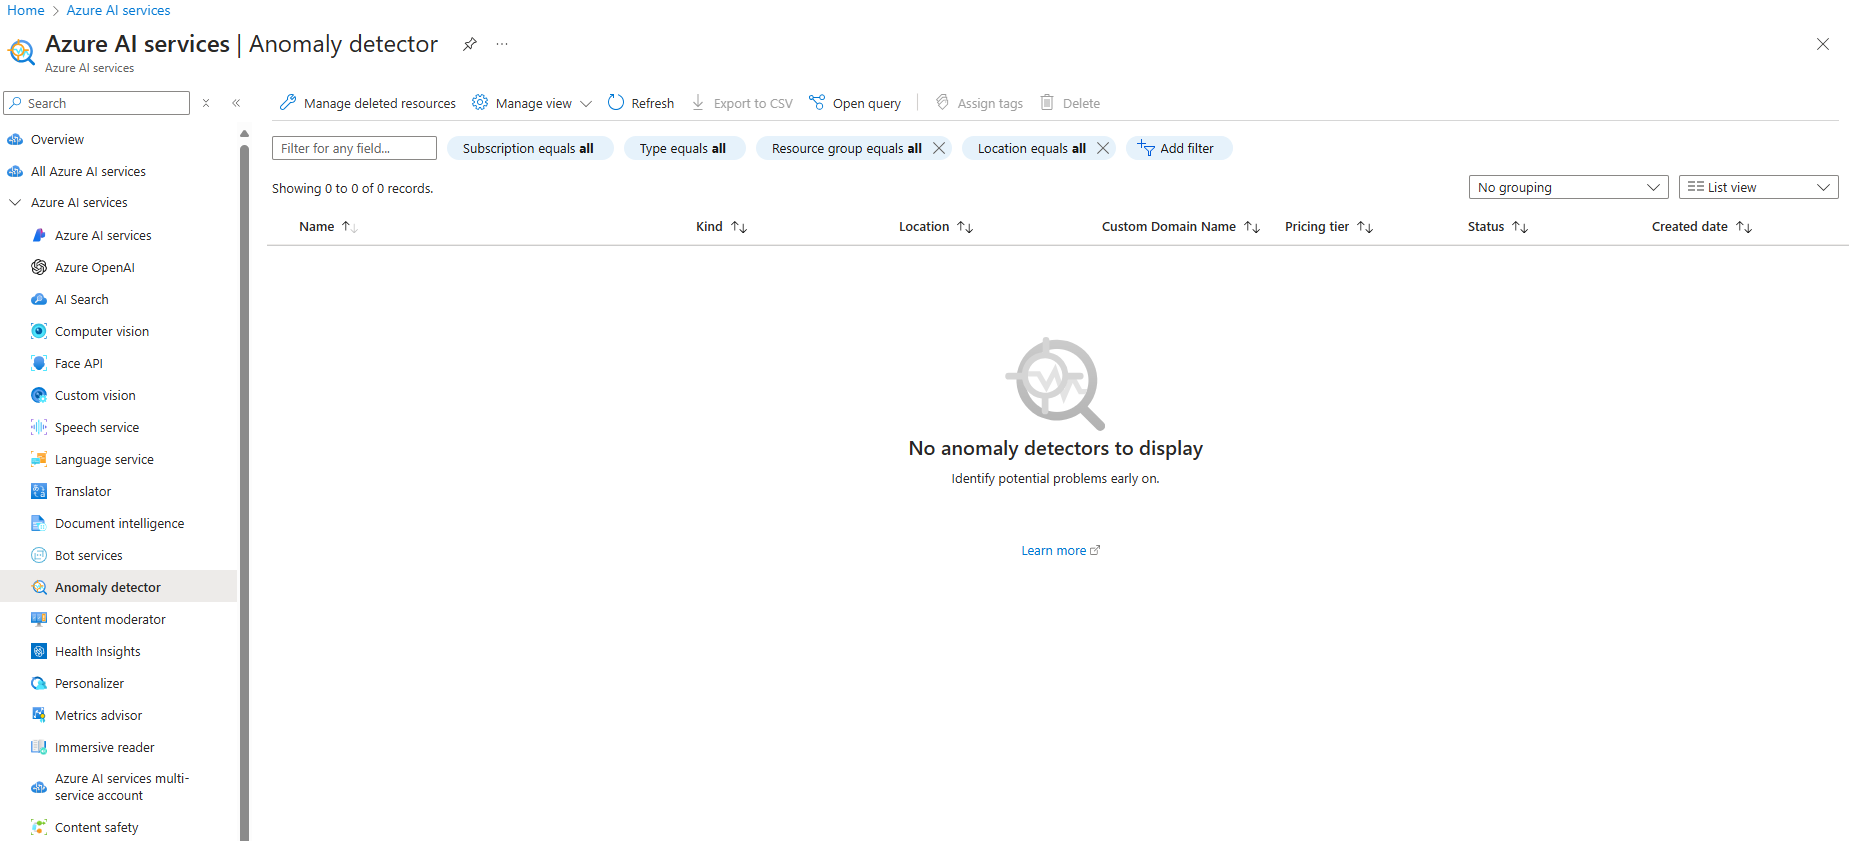This screenshot has height=841, width=1849.
Task: Open the more options ellipsis in header
Action: click(502, 44)
